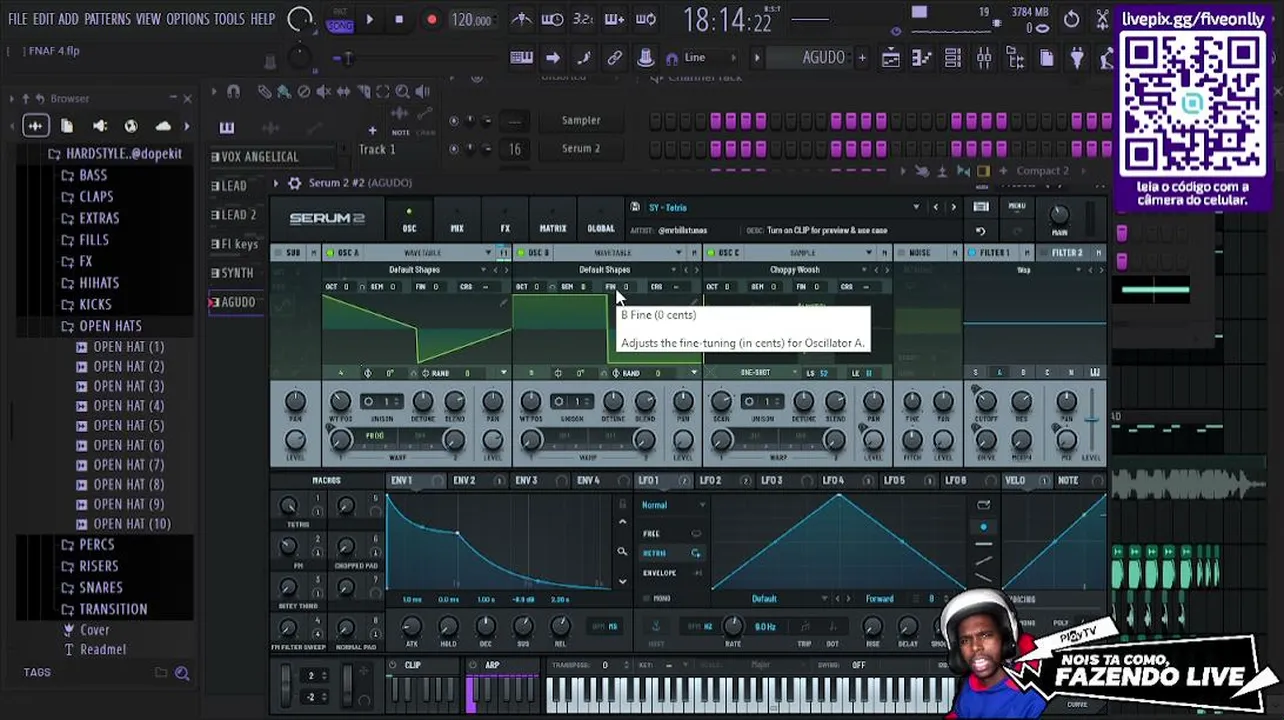Click the Serum 2 channel button

coord(581,149)
